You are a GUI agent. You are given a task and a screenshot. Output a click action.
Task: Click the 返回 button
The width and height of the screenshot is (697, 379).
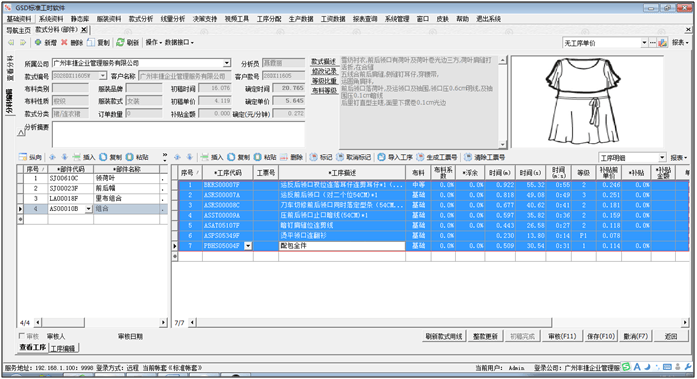(671, 336)
